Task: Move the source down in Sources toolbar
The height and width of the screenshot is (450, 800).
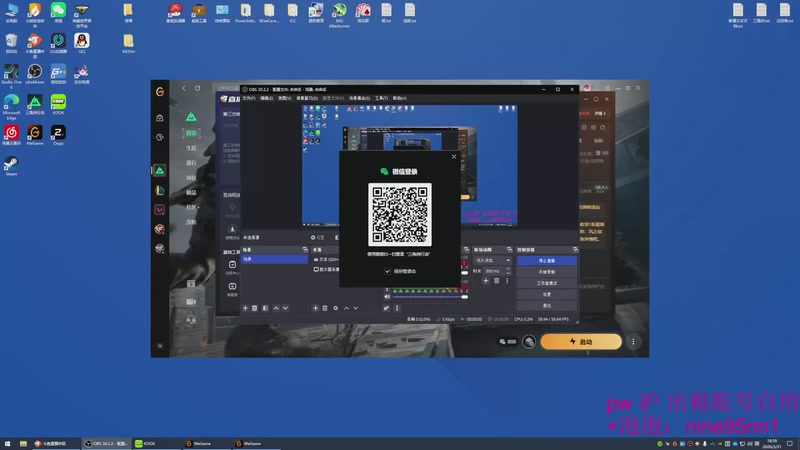Action: coord(356,308)
